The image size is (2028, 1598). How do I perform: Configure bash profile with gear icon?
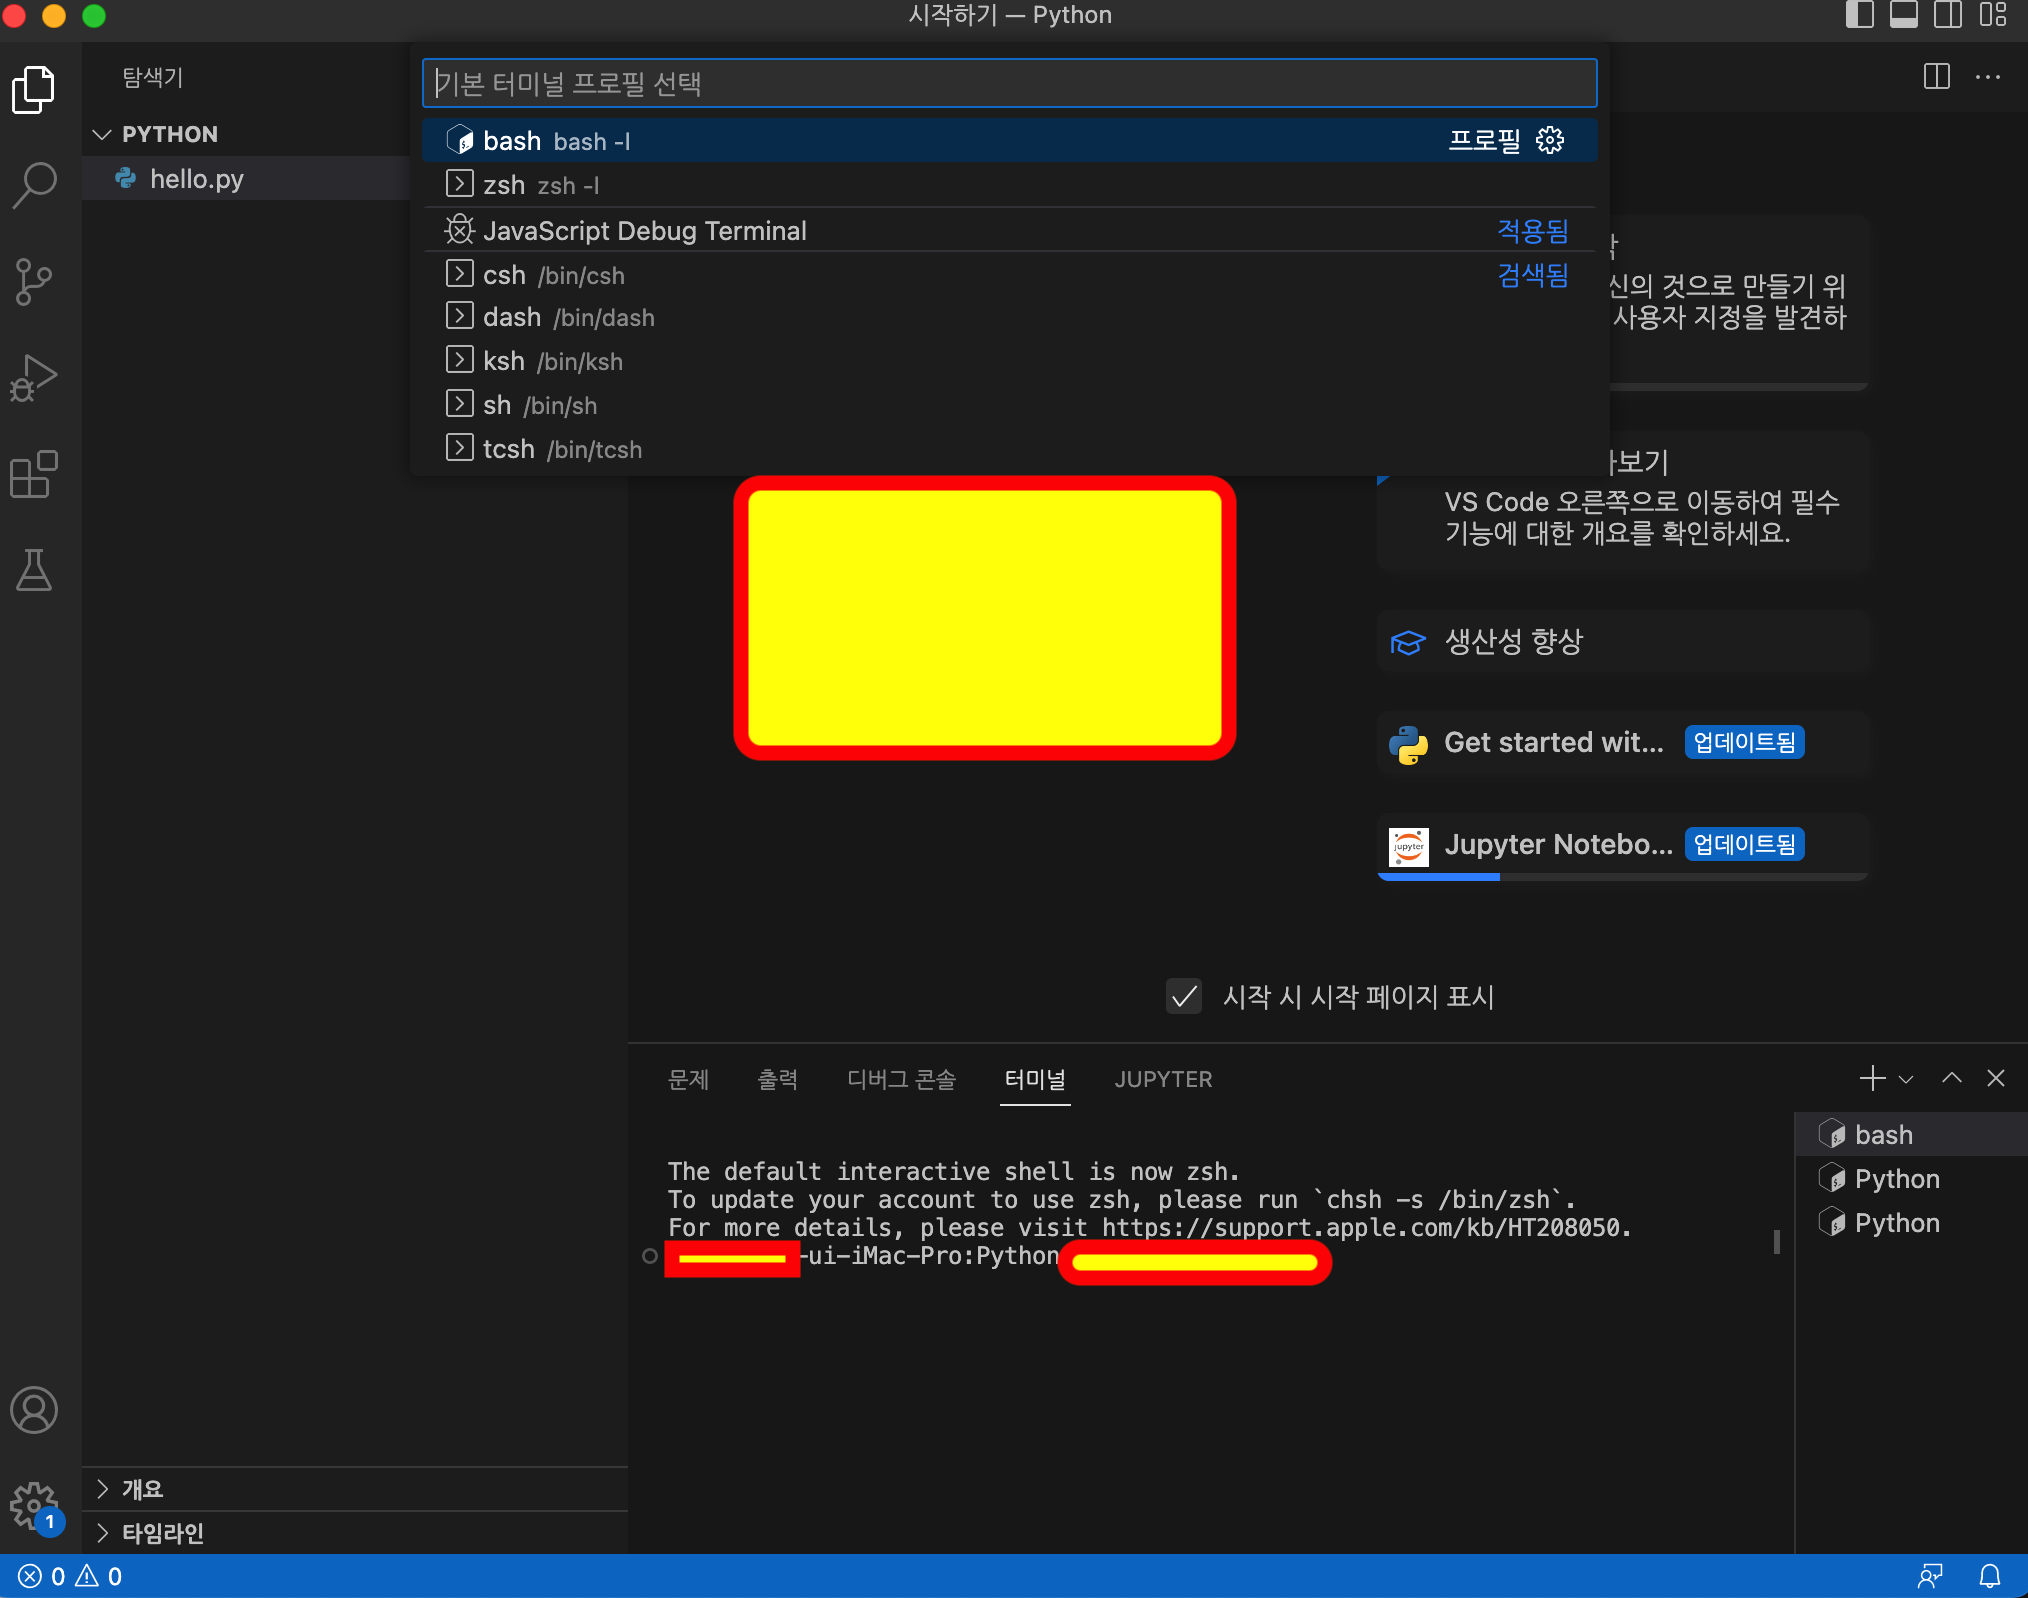click(x=1550, y=140)
